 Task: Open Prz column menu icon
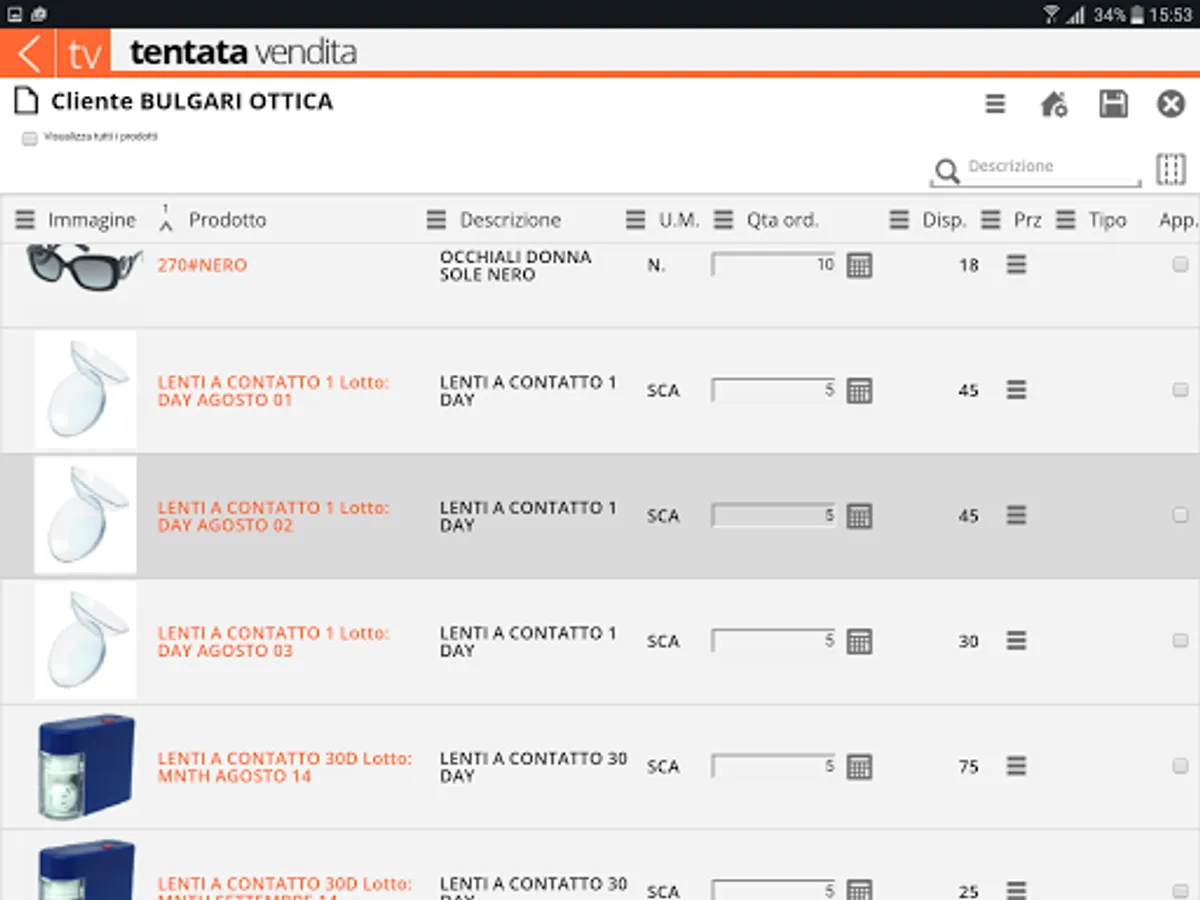990,220
